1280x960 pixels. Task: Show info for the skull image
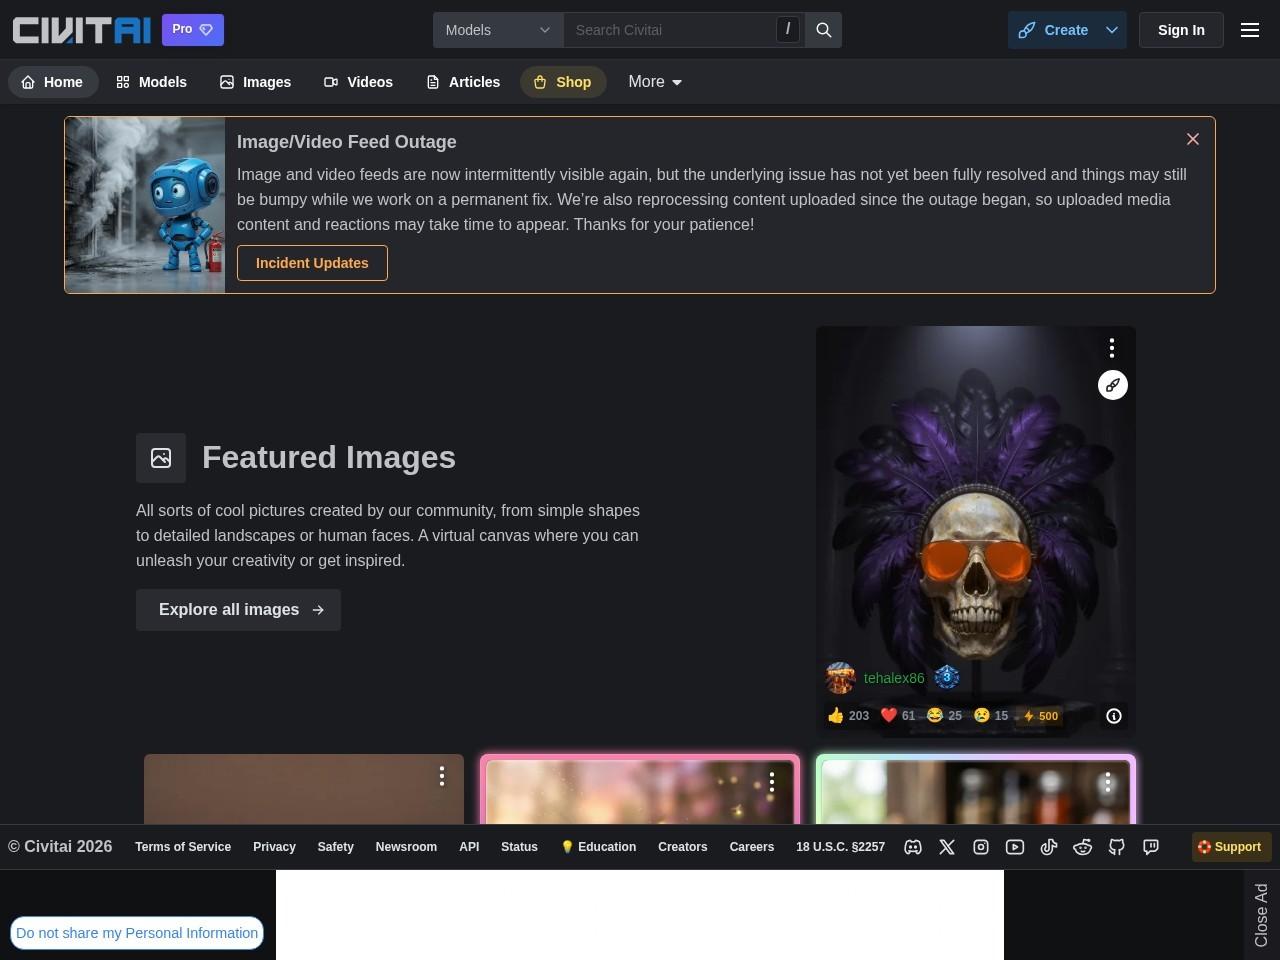[x=1114, y=716]
